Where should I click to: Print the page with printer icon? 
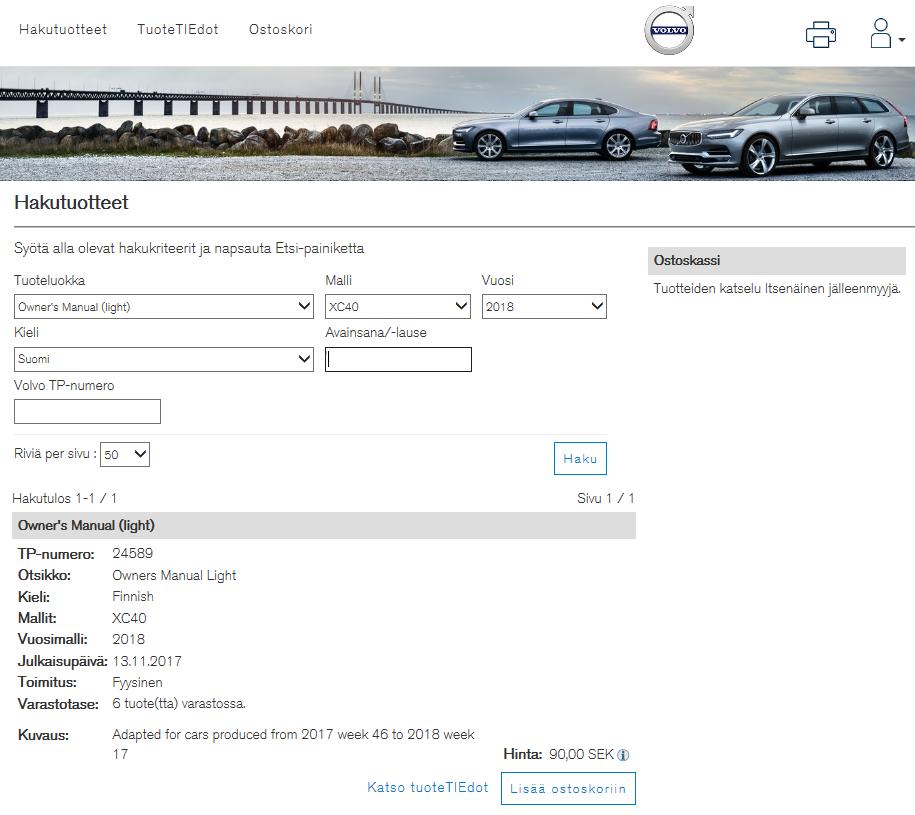(820, 34)
